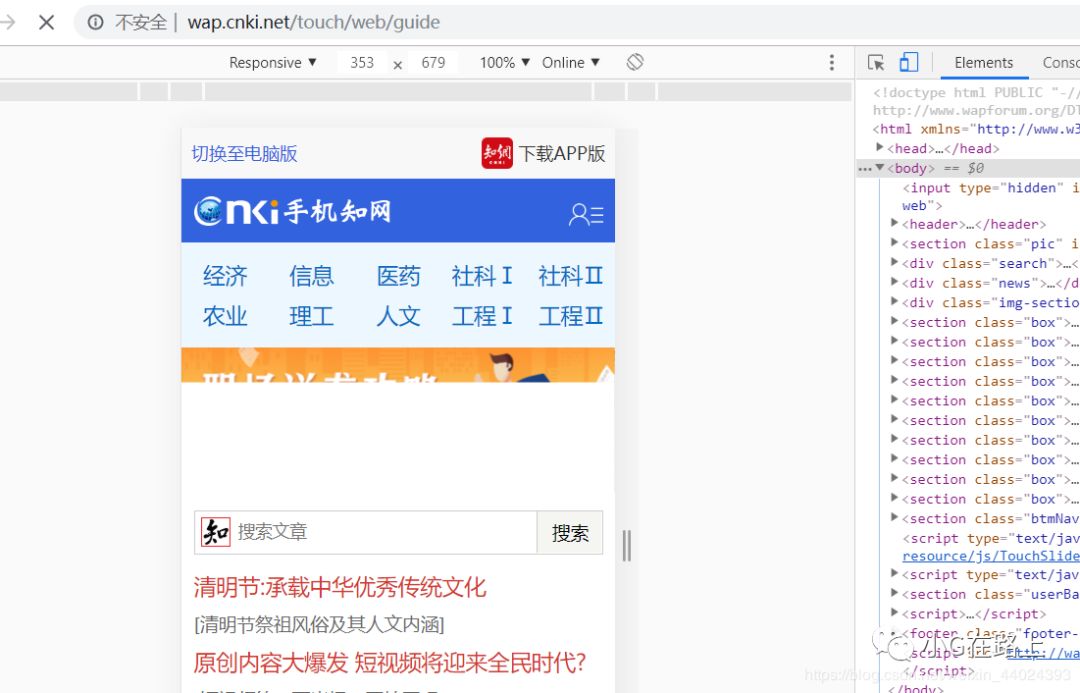Viewport: 1080px width, 693px height.
Task: Open the 清明节祭祖风俗及其人文内涵 article link
Action: click(x=320, y=625)
